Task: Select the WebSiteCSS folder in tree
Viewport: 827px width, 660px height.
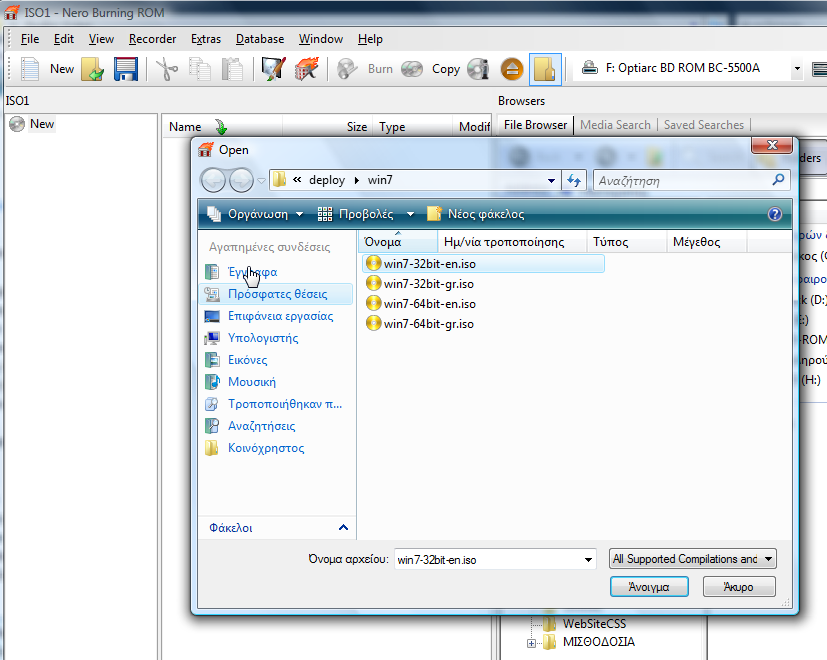Action: tap(594, 624)
